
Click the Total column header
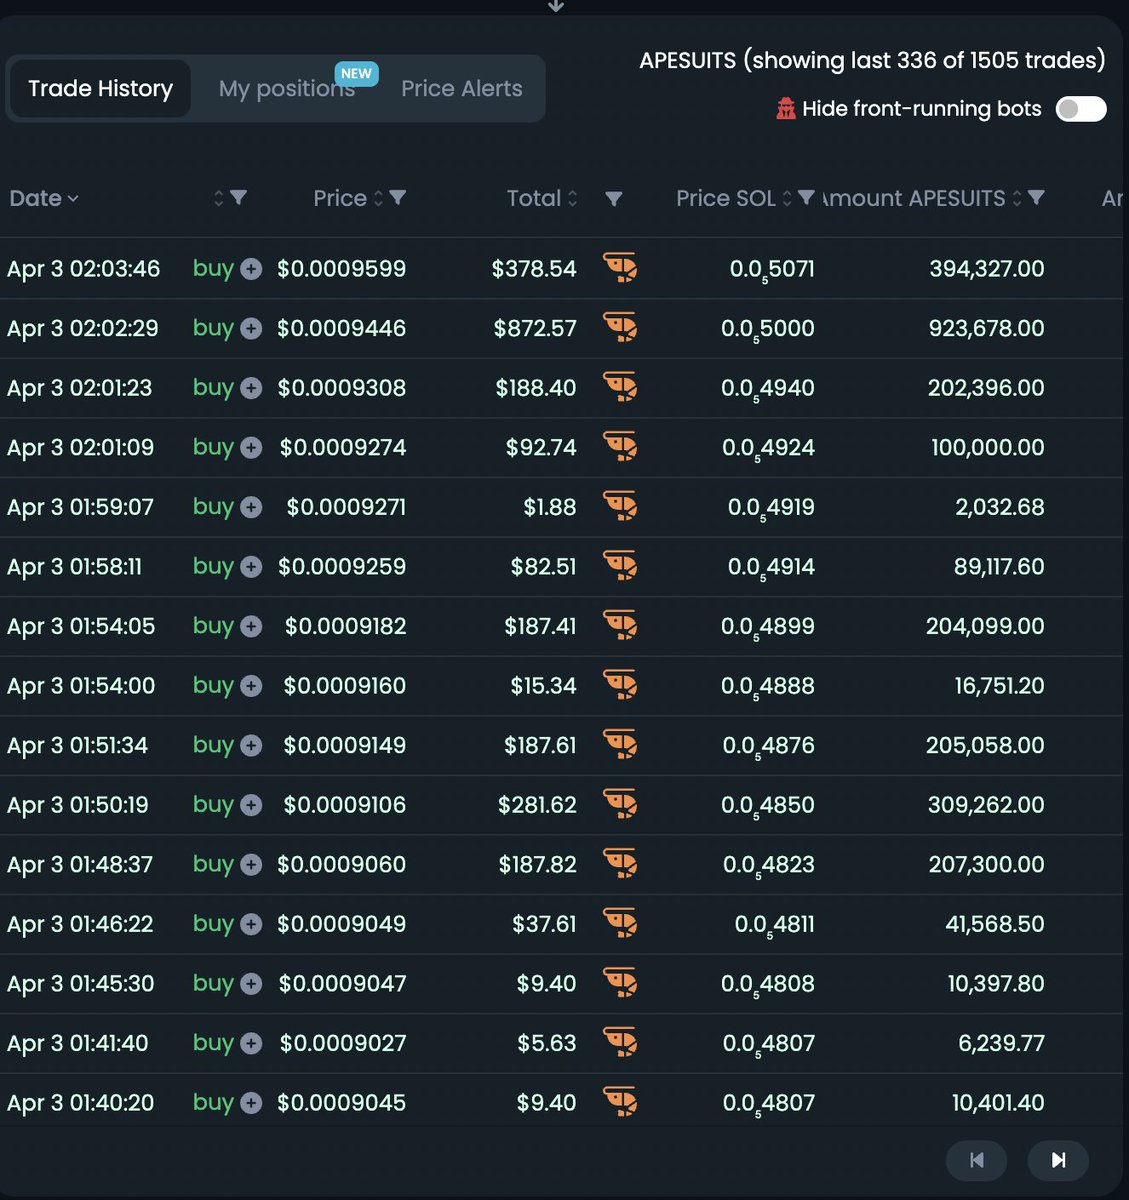pyautogui.click(x=534, y=198)
